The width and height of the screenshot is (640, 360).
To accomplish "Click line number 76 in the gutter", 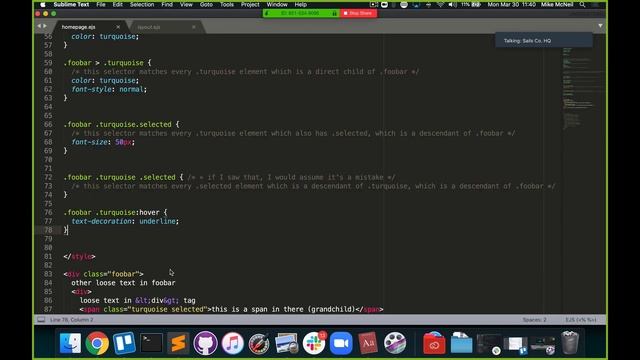I will pos(48,212).
